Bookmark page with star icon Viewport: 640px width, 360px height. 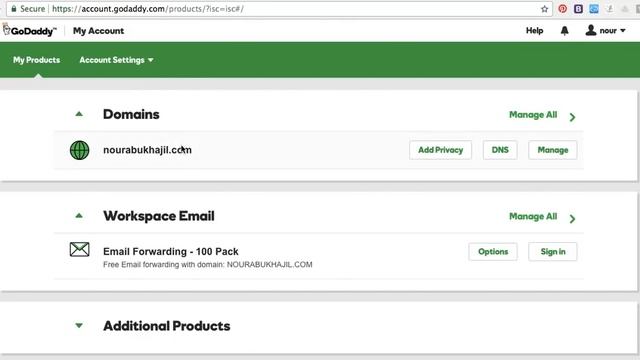[x=544, y=9]
